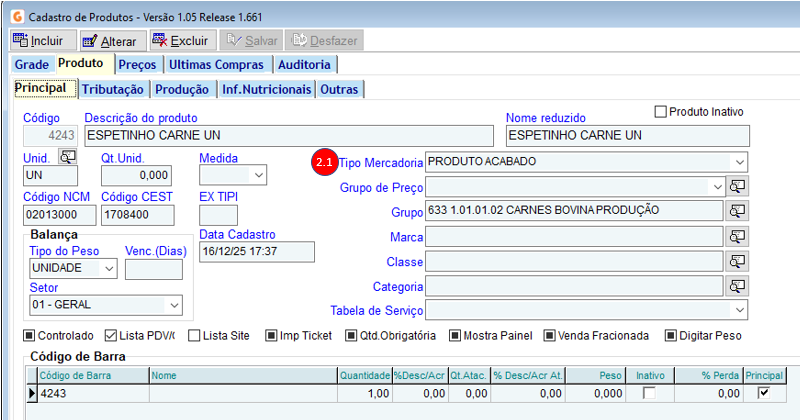
Task: Click the Grupo field lookup icon
Action: coord(738,211)
